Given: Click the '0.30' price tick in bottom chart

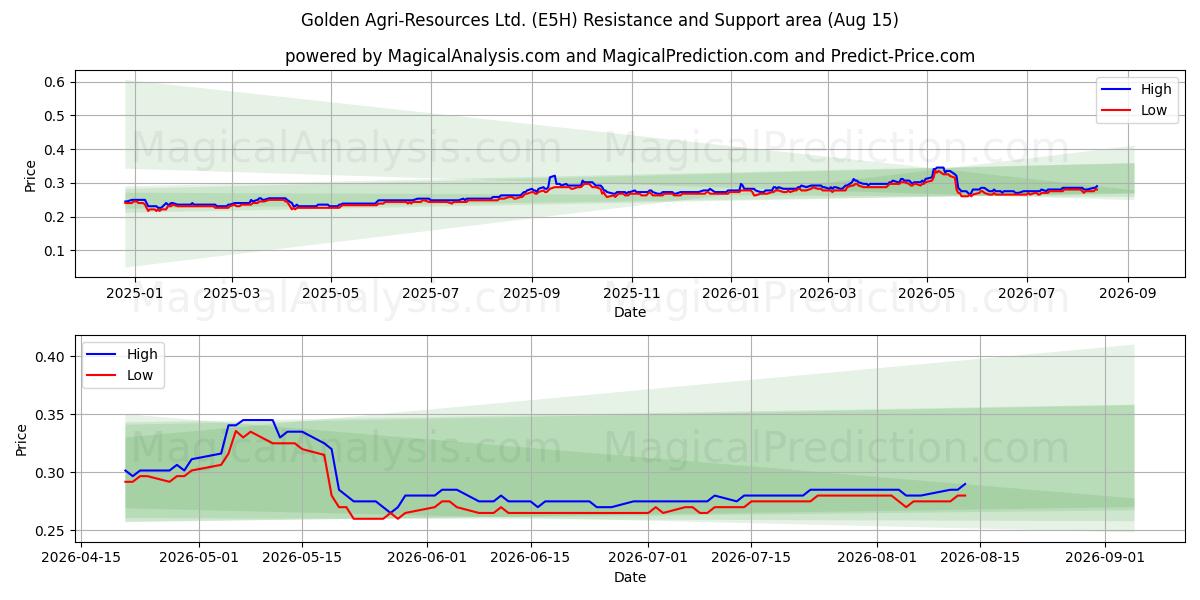Looking at the screenshot, I should [51, 473].
